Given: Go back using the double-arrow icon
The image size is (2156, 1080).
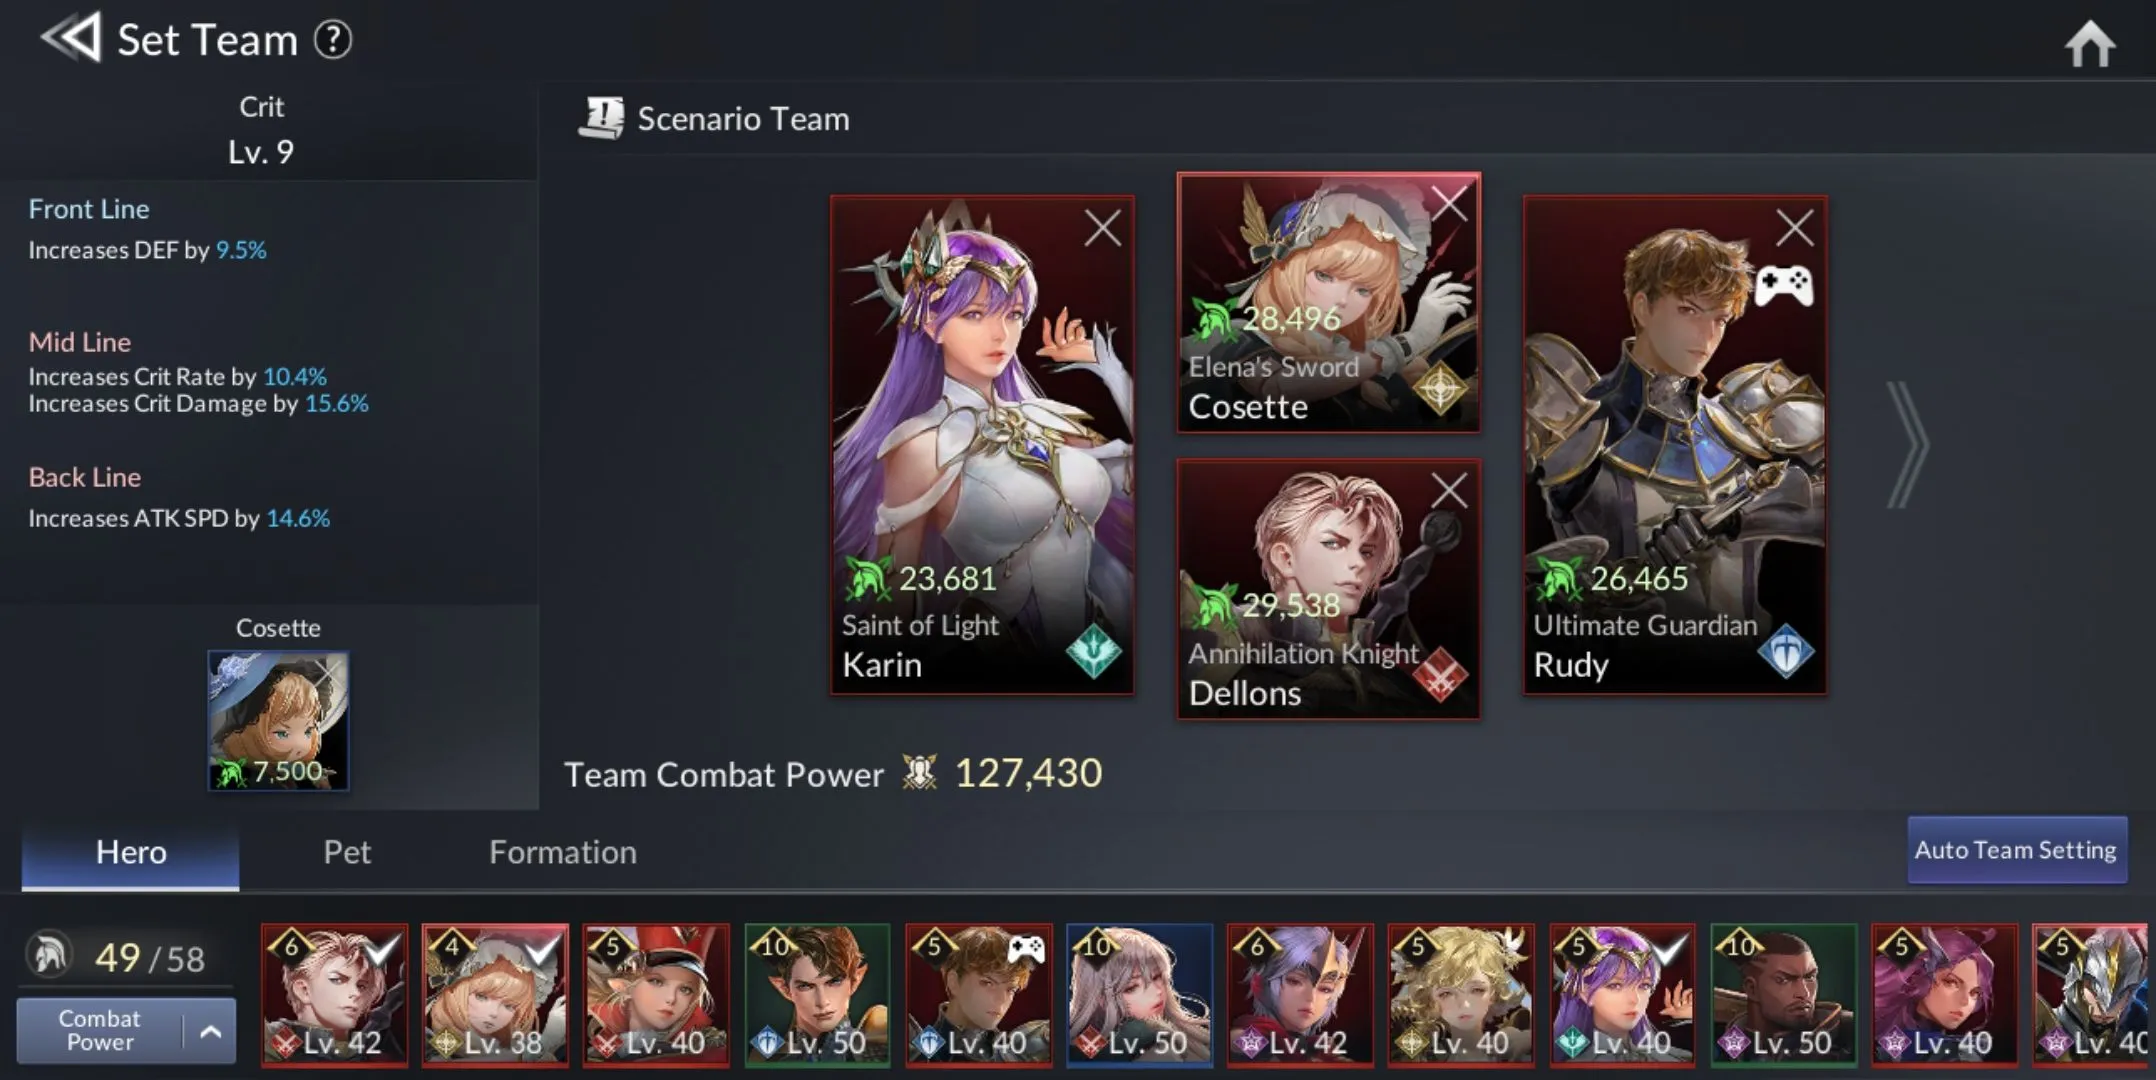Looking at the screenshot, I should (70, 39).
